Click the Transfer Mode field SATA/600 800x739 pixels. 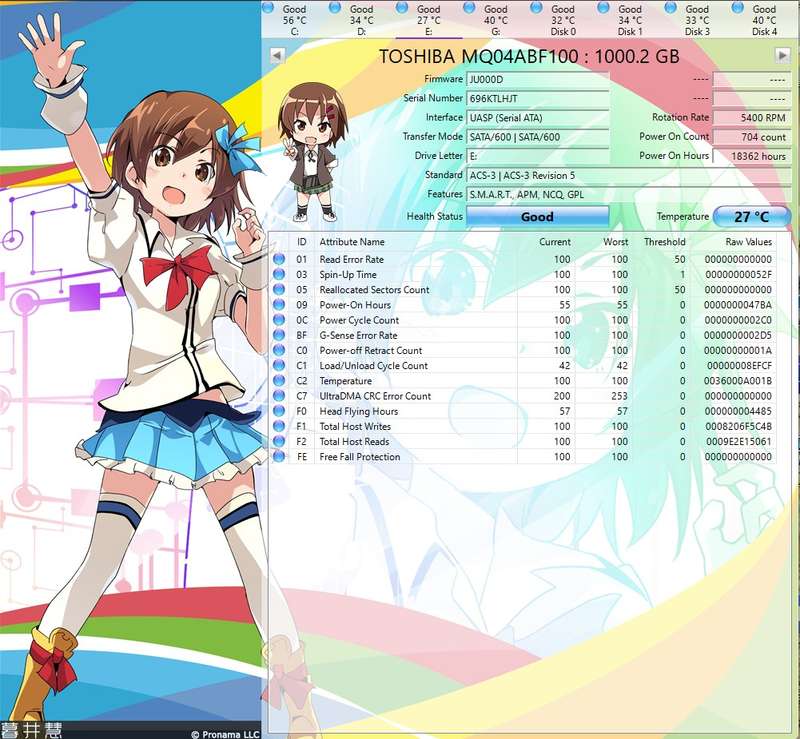click(538, 137)
